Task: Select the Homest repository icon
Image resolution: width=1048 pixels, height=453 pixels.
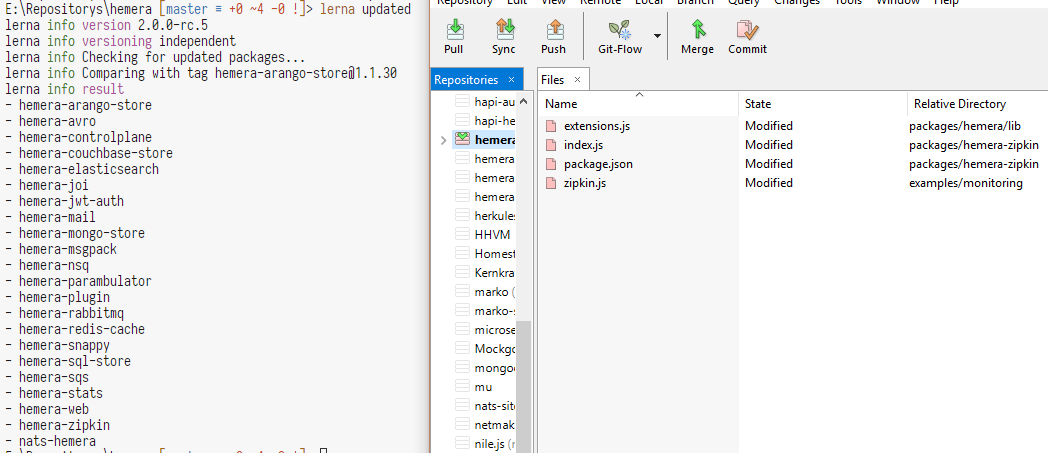Action: (463, 253)
